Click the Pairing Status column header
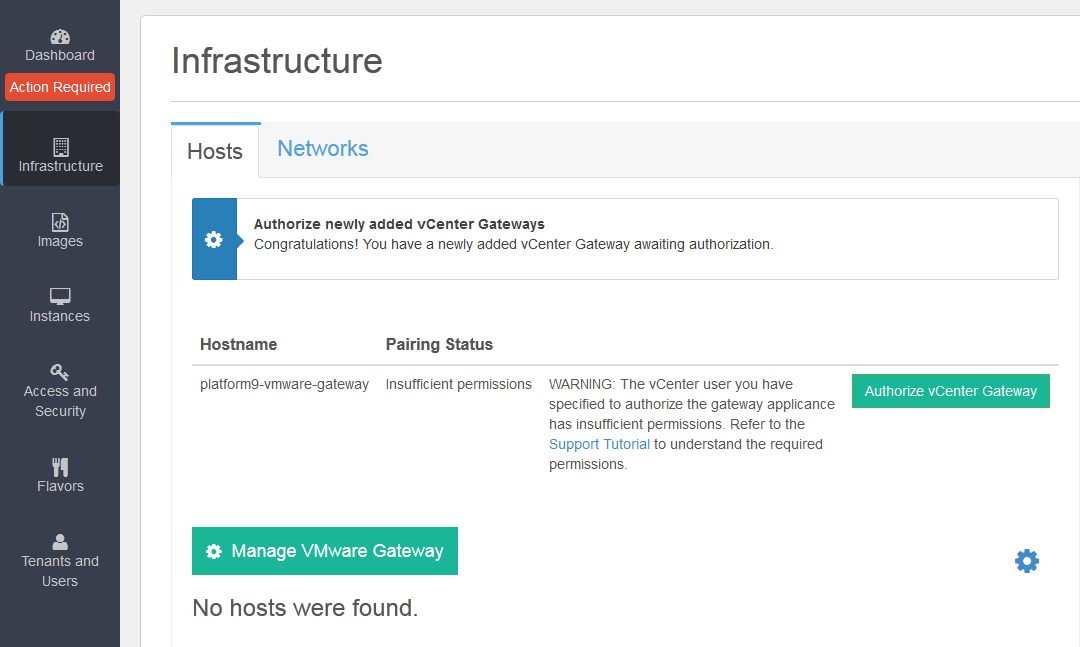Screen dimensions: 1080x647 coord(439,344)
